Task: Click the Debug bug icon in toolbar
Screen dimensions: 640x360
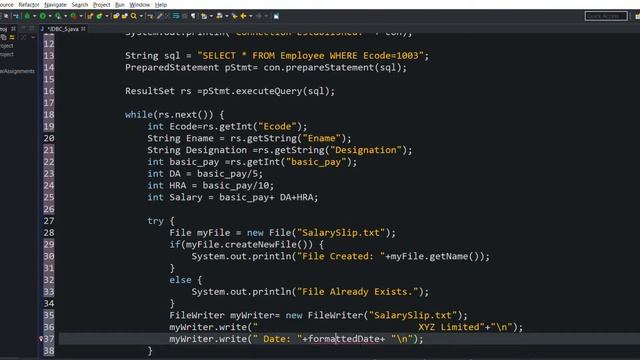Action: tap(27, 16)
